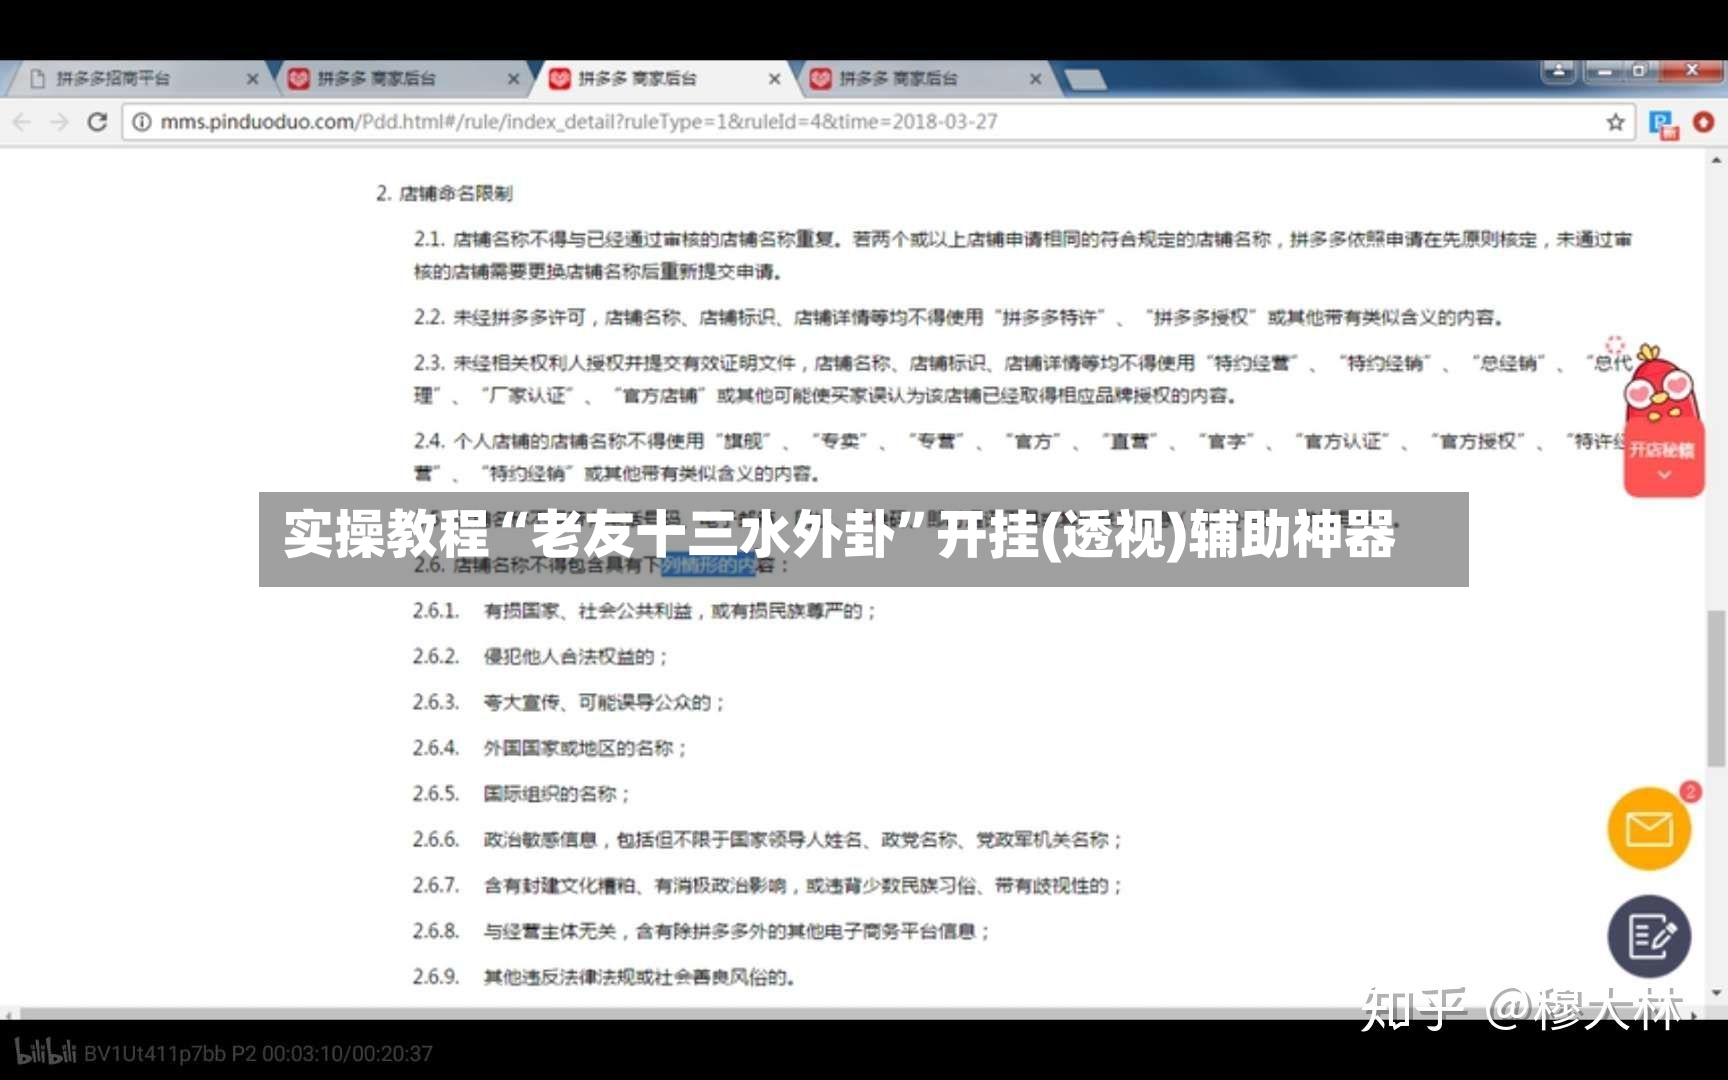Click the heading 2. 店铺命名限制
Image resolution: width=1728 pixels, height=1080 pixels.
(x=444, y=193)
